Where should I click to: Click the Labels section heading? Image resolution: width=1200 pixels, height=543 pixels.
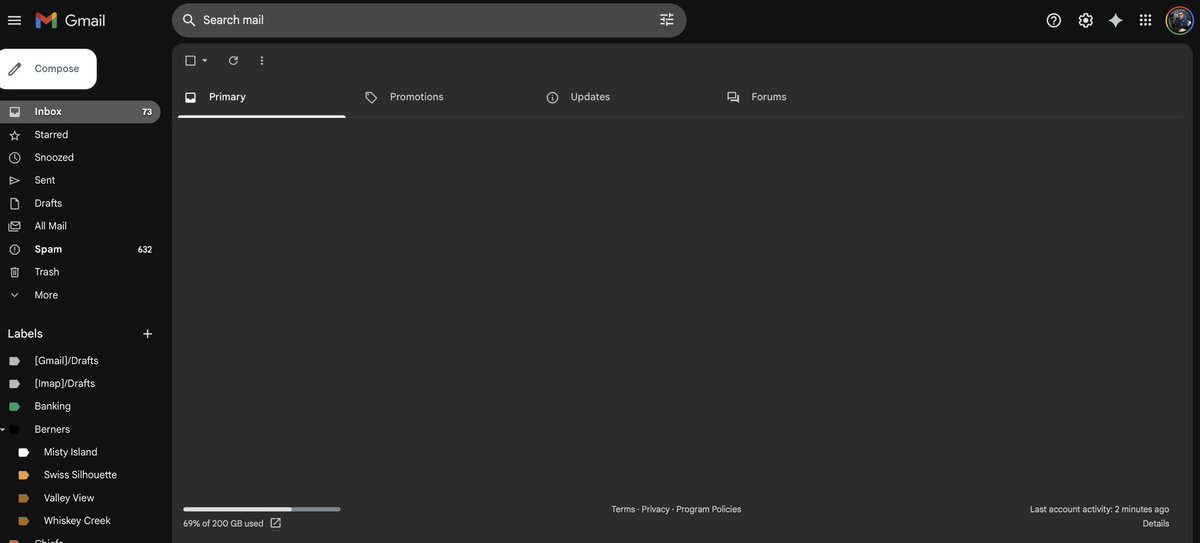pyautogui.click(x=25, y=334)
